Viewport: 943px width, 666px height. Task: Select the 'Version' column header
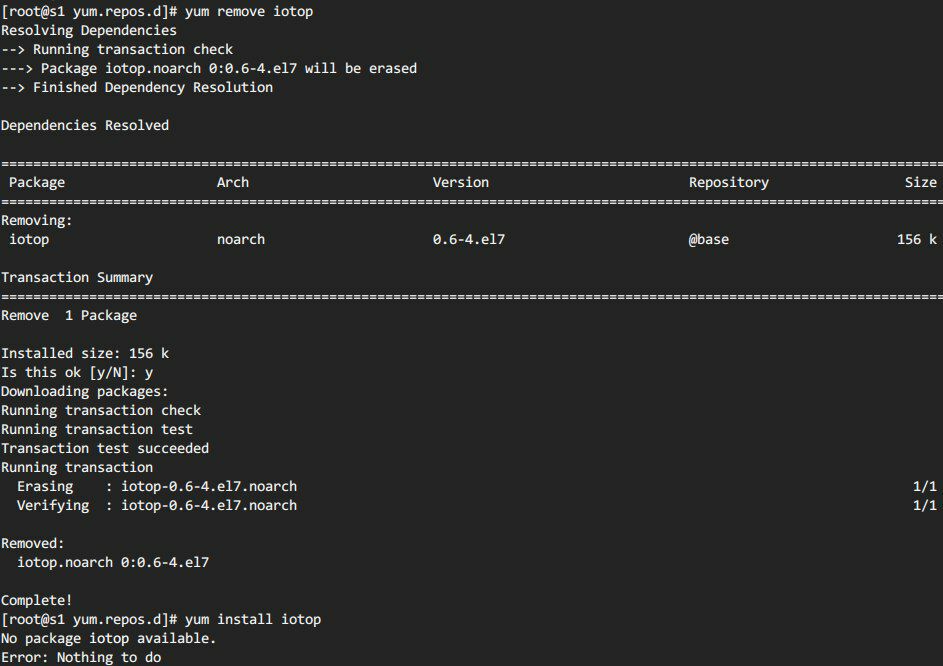click(x=461, y=182)
